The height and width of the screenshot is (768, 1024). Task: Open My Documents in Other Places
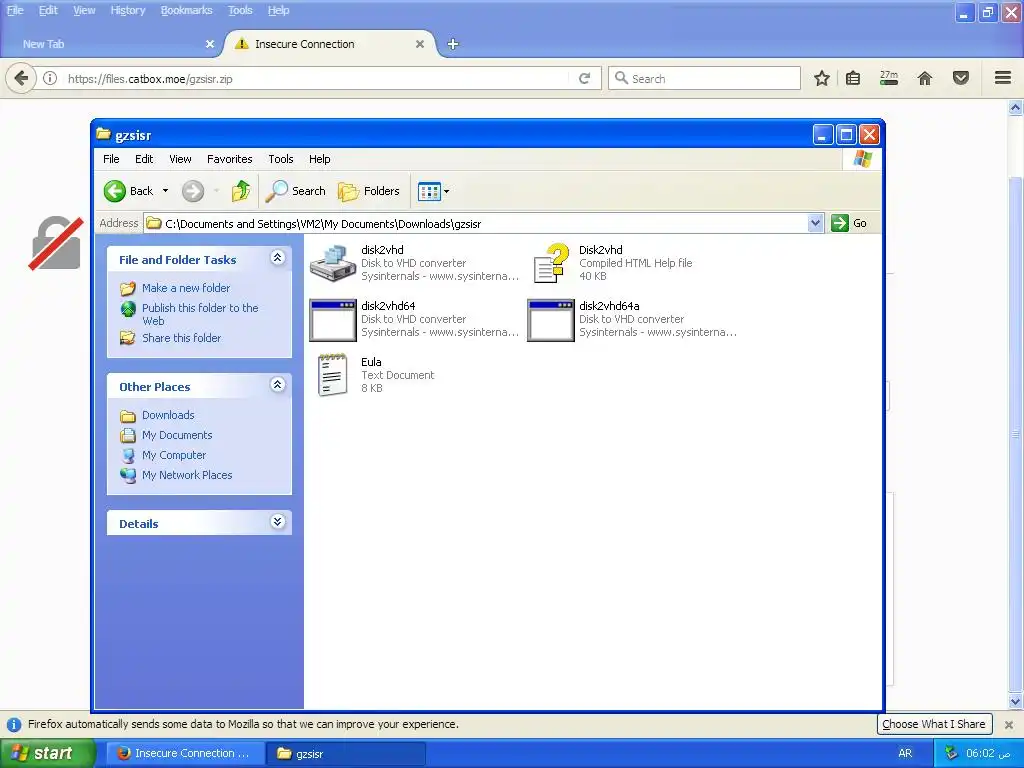[177, 435]
